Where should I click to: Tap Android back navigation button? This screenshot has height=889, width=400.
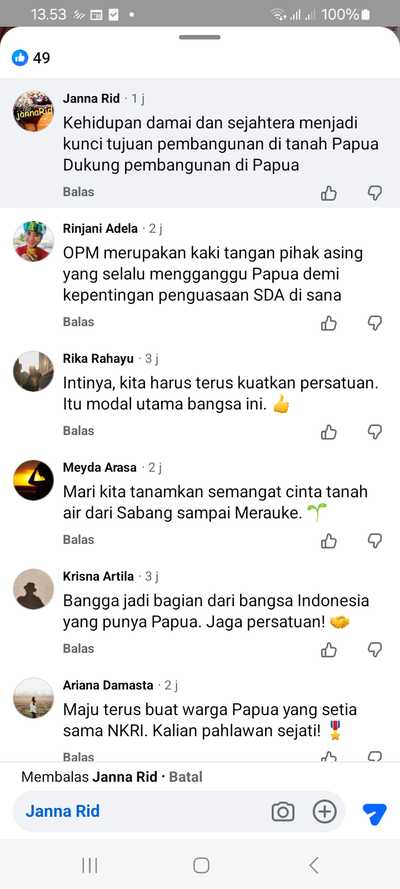tap(314, 865)
